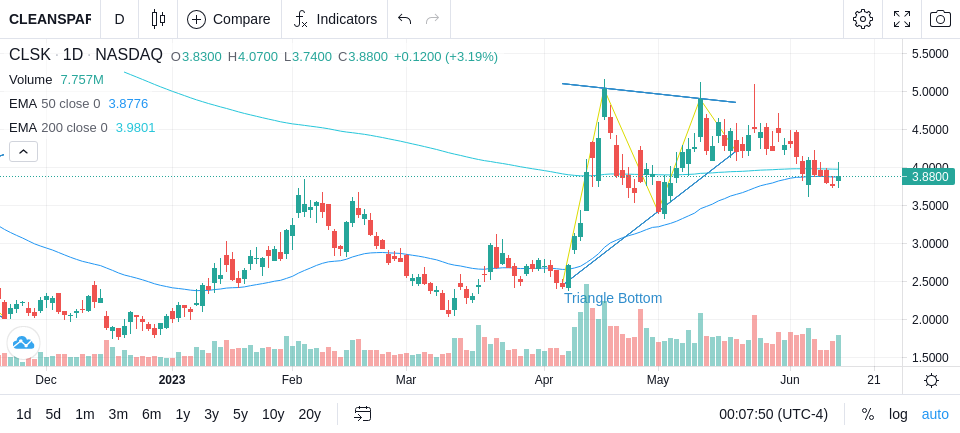Redo the last chart action
This screenshot has width=960, height=433.
click(432, 19)
